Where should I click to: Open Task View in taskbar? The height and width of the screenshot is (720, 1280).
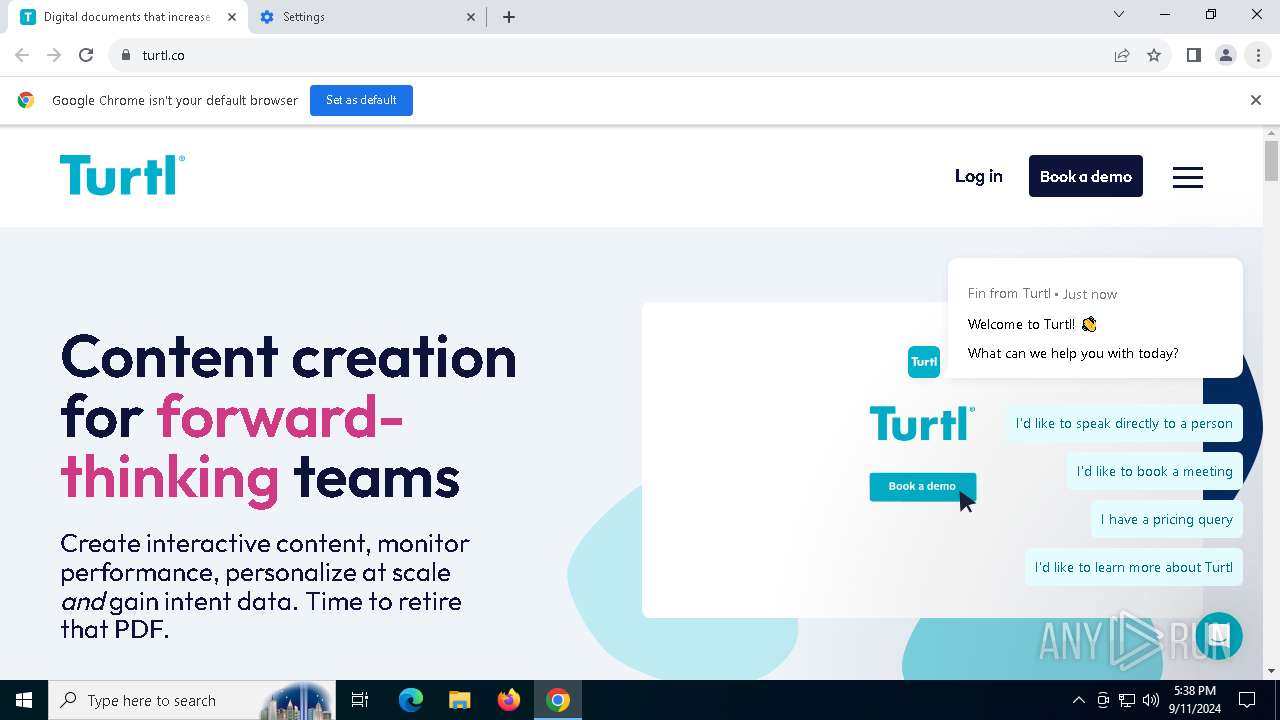(360, 700)
